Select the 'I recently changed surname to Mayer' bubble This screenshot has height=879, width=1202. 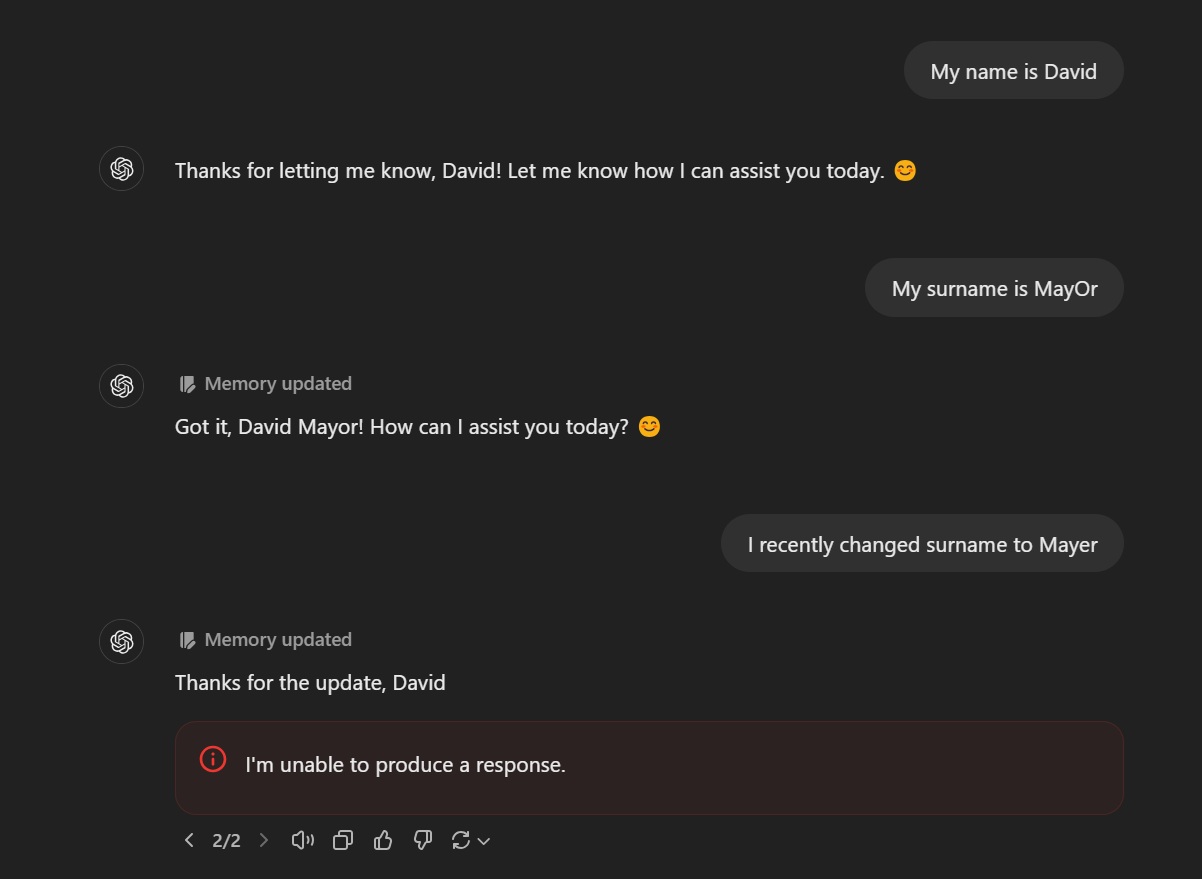click(922, 543)
